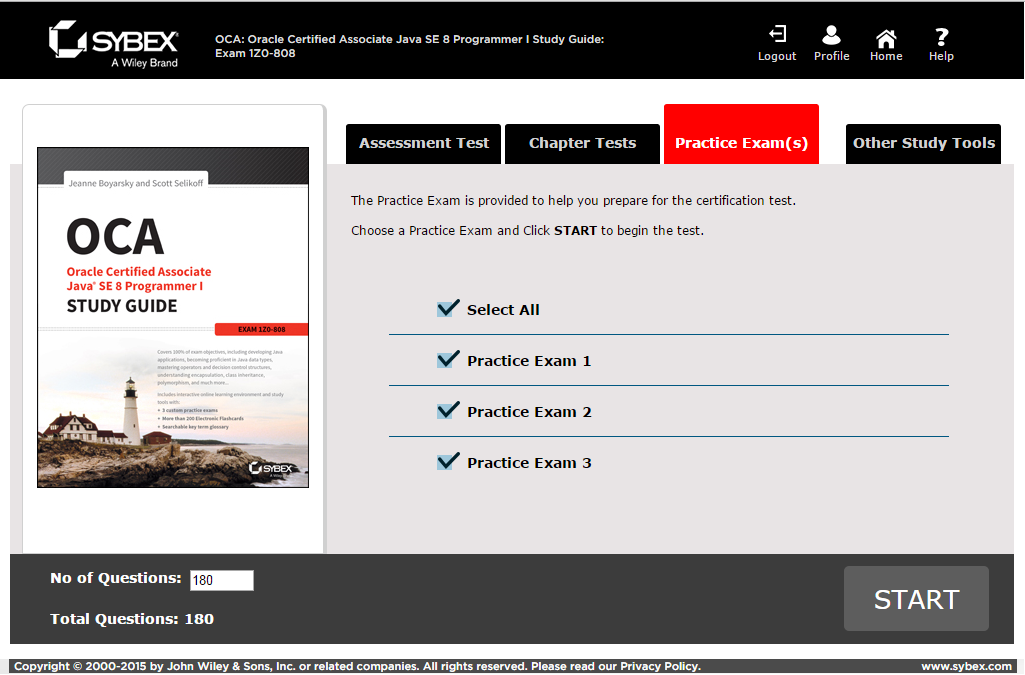
Task: Click the START button
Action: click(x=916, y=599)
